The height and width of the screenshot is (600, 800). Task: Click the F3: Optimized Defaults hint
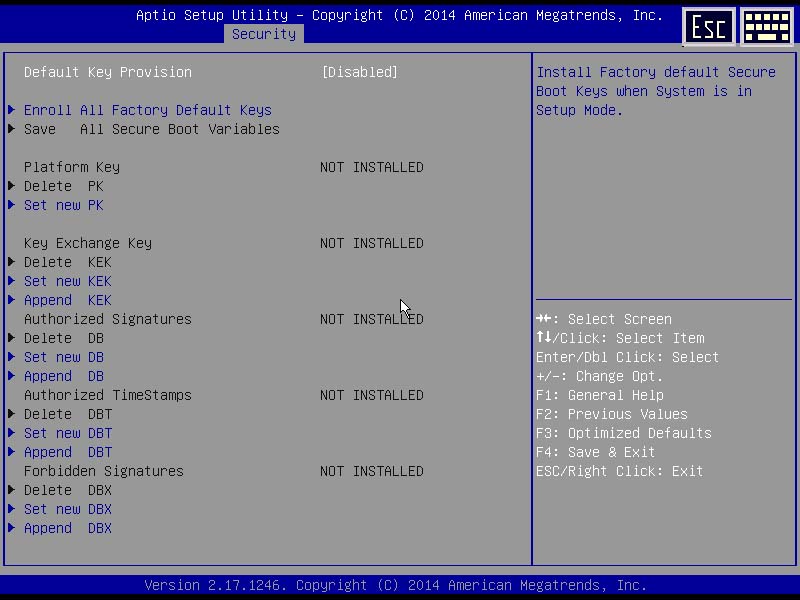point(623,433)
